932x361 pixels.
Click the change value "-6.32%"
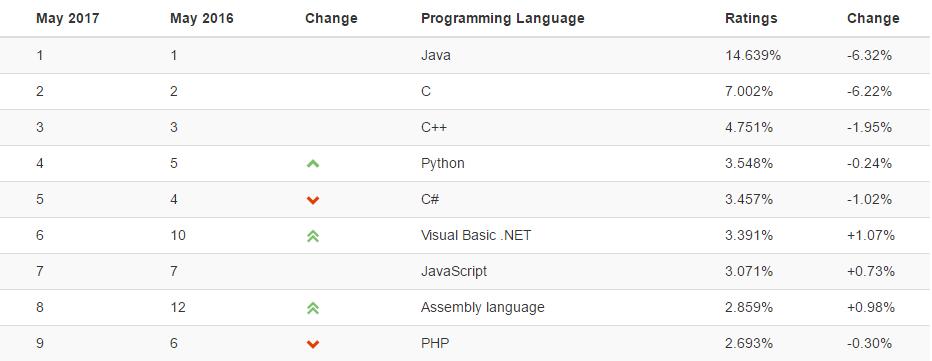tap(870, 55)
